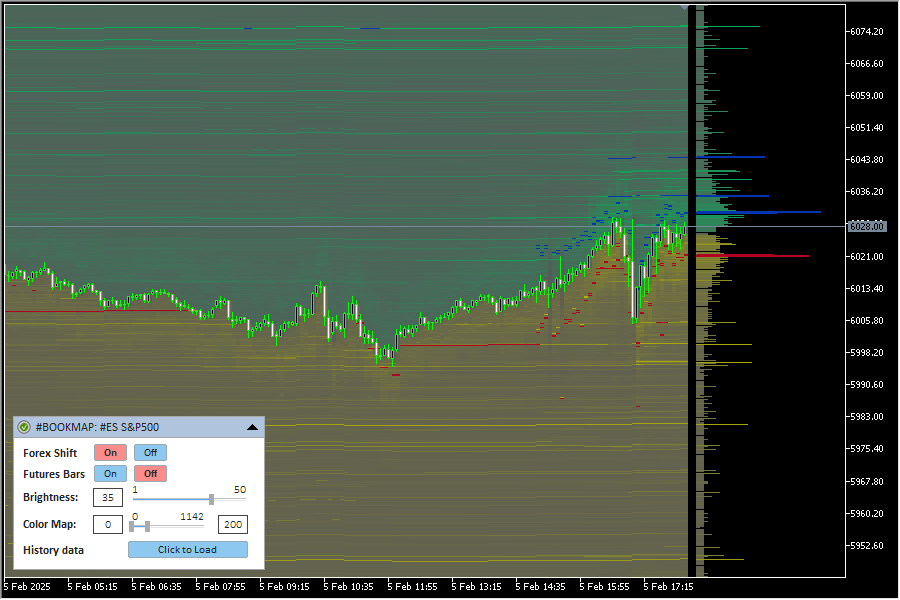Click the green checkmark status icon
Viewport: 900px width, 600px height.
click(24, 427)
